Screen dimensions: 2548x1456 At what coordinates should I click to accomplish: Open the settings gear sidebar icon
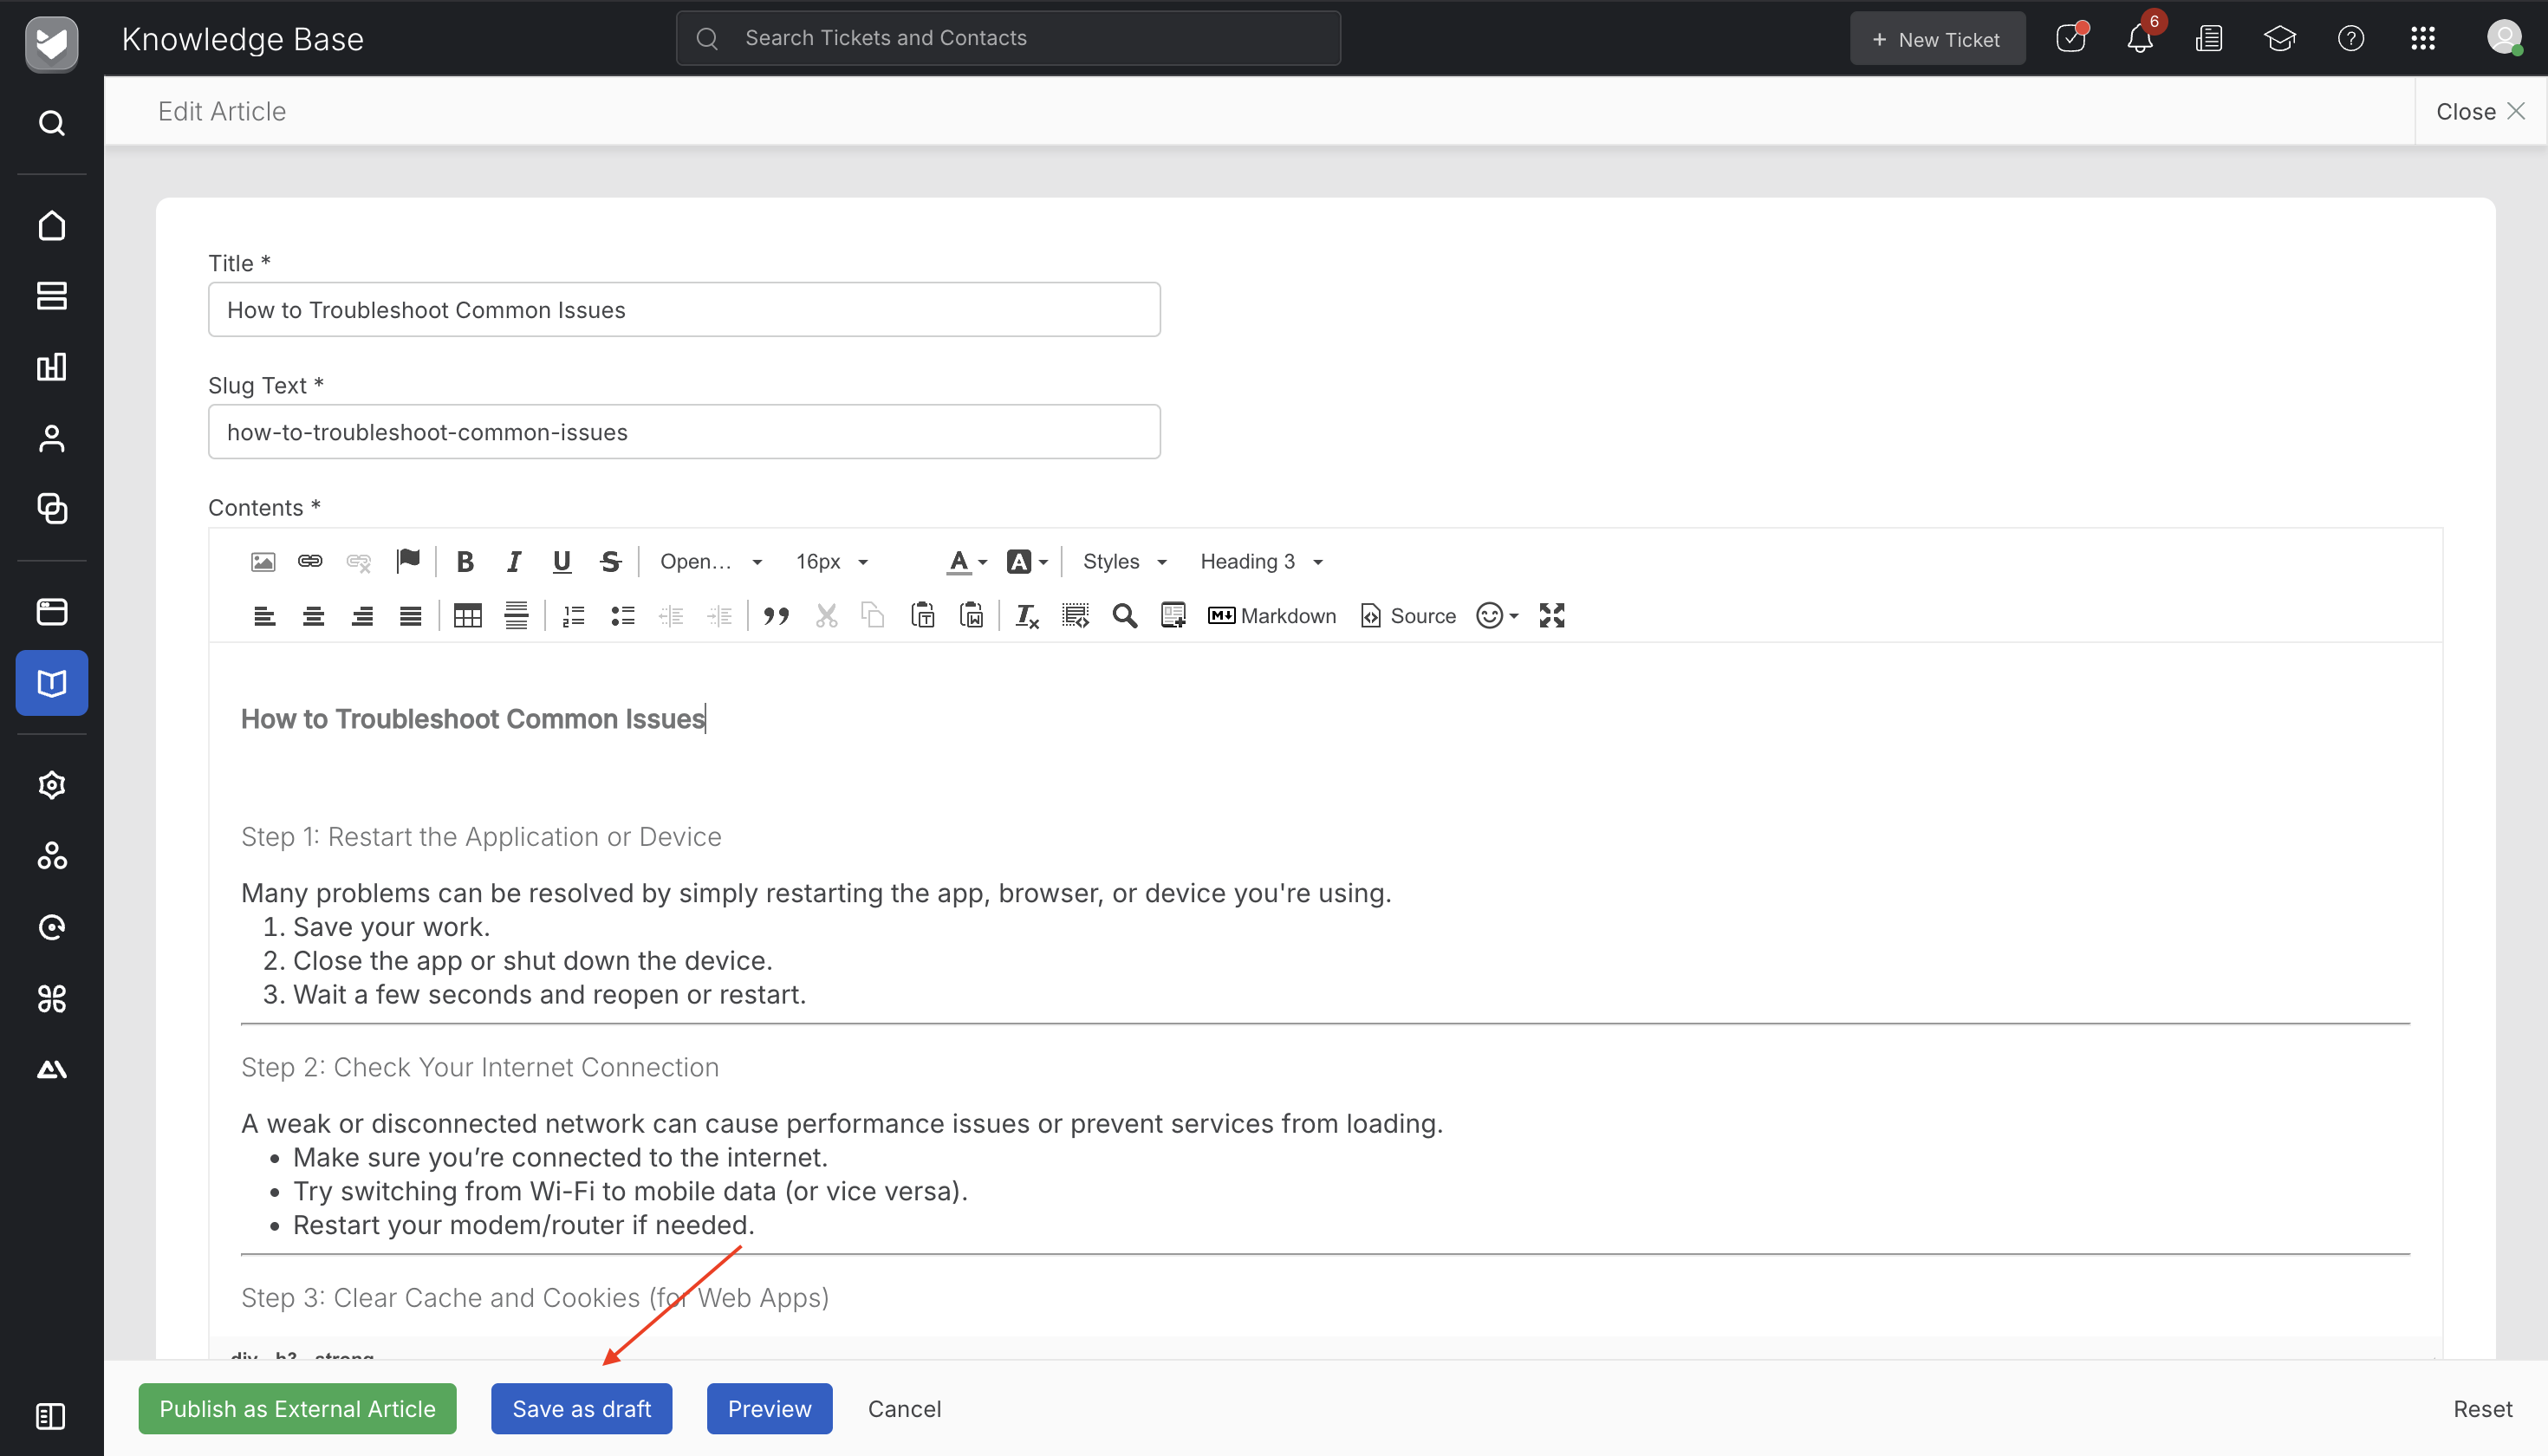pos(52,785)
